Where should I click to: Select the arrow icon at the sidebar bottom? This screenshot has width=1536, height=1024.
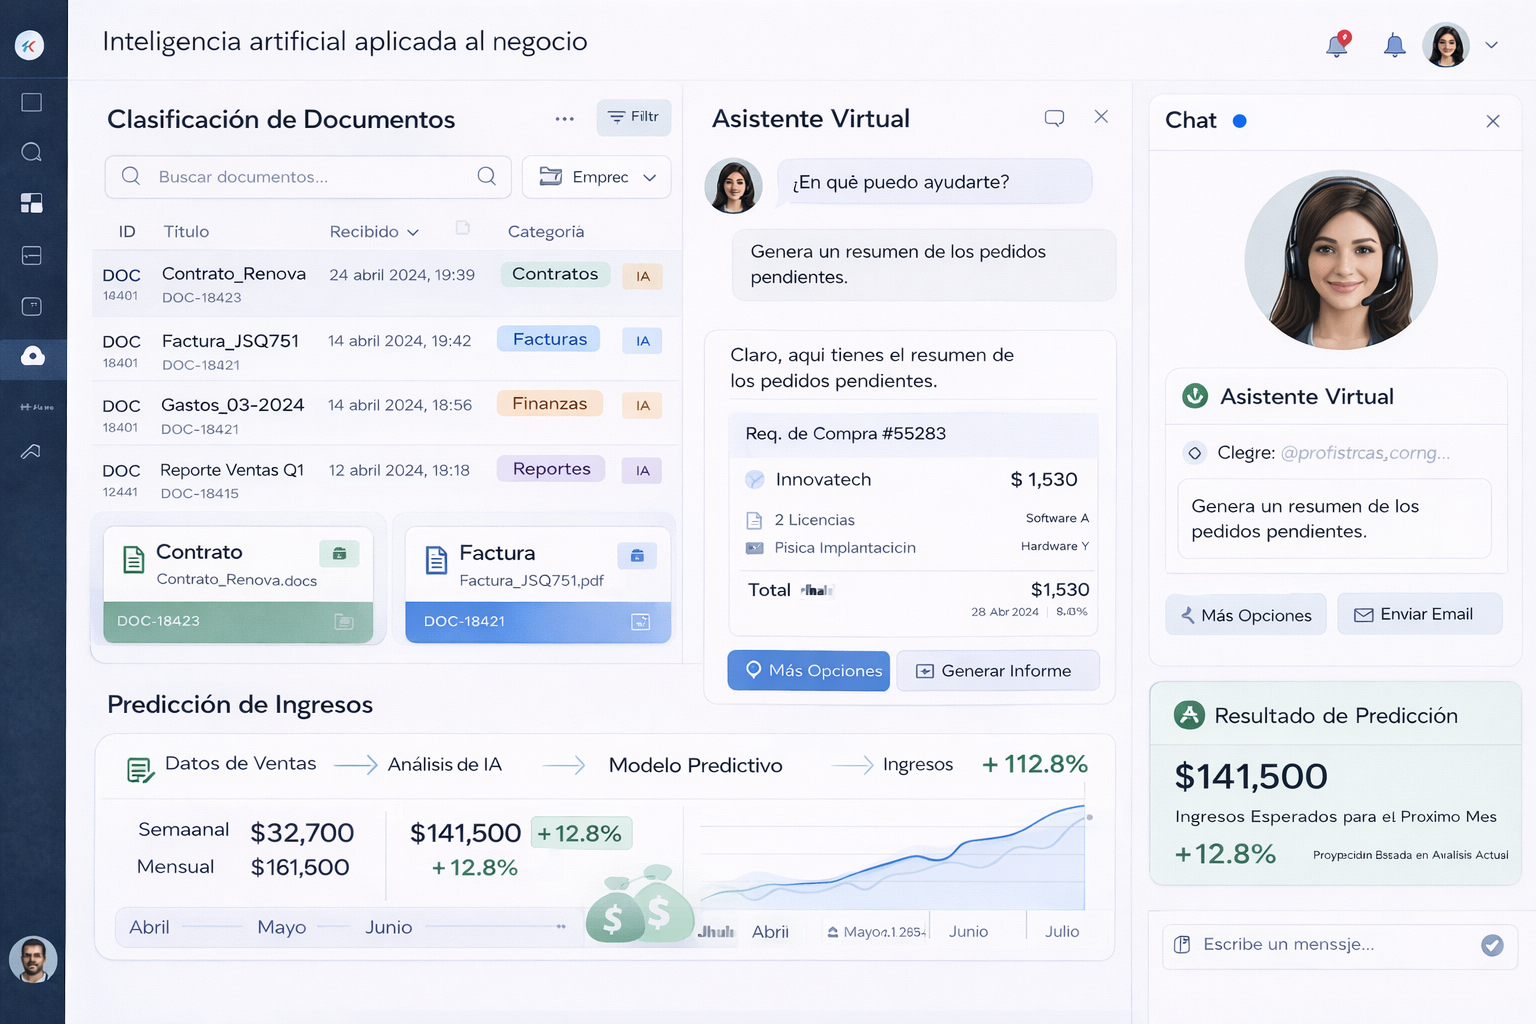pos(31,452)
